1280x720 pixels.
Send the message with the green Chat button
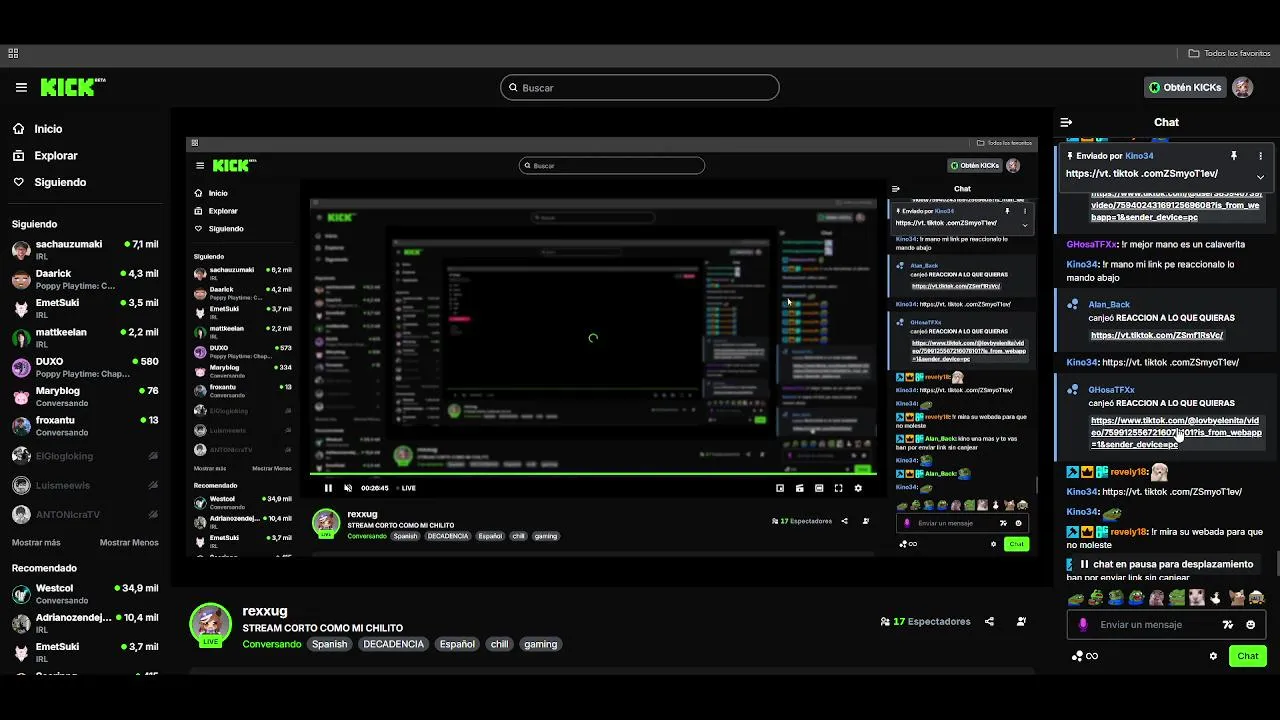[1248, 656]
